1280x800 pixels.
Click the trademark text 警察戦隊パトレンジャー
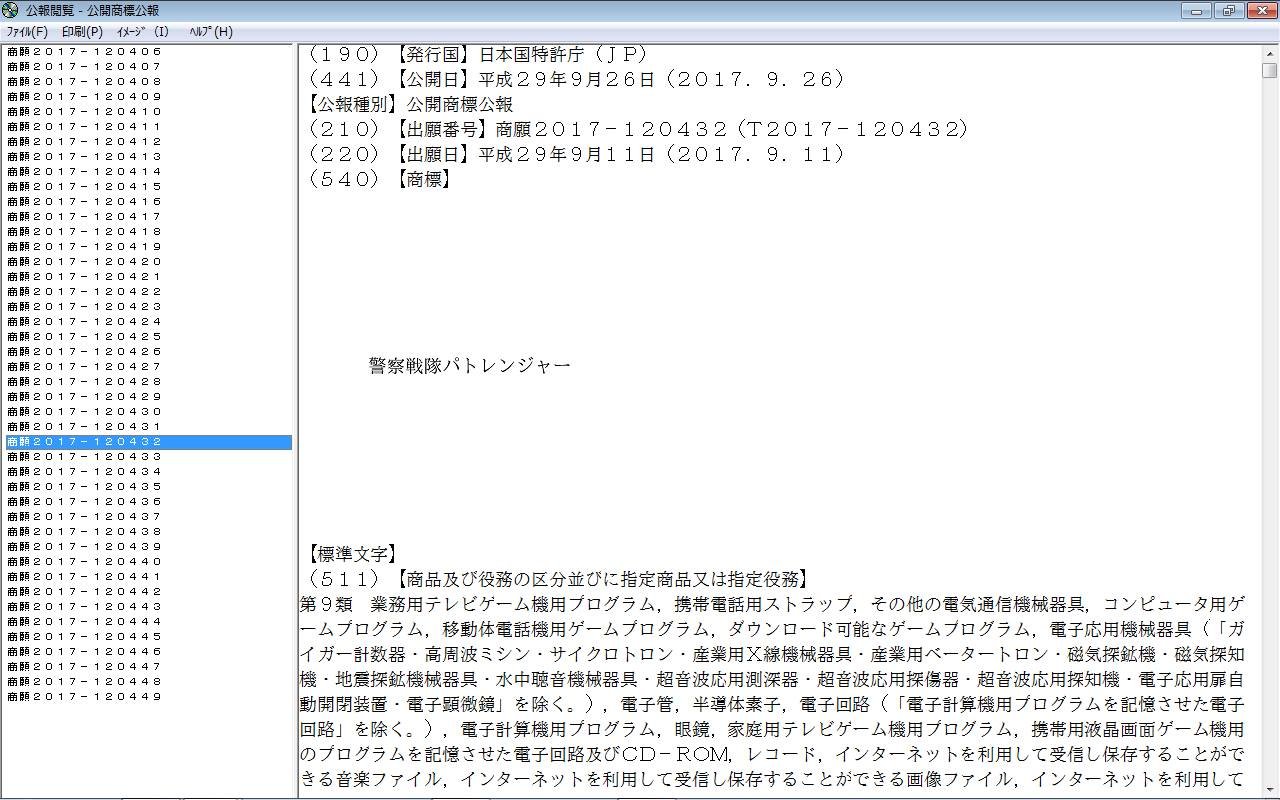(x=470, y=366)
